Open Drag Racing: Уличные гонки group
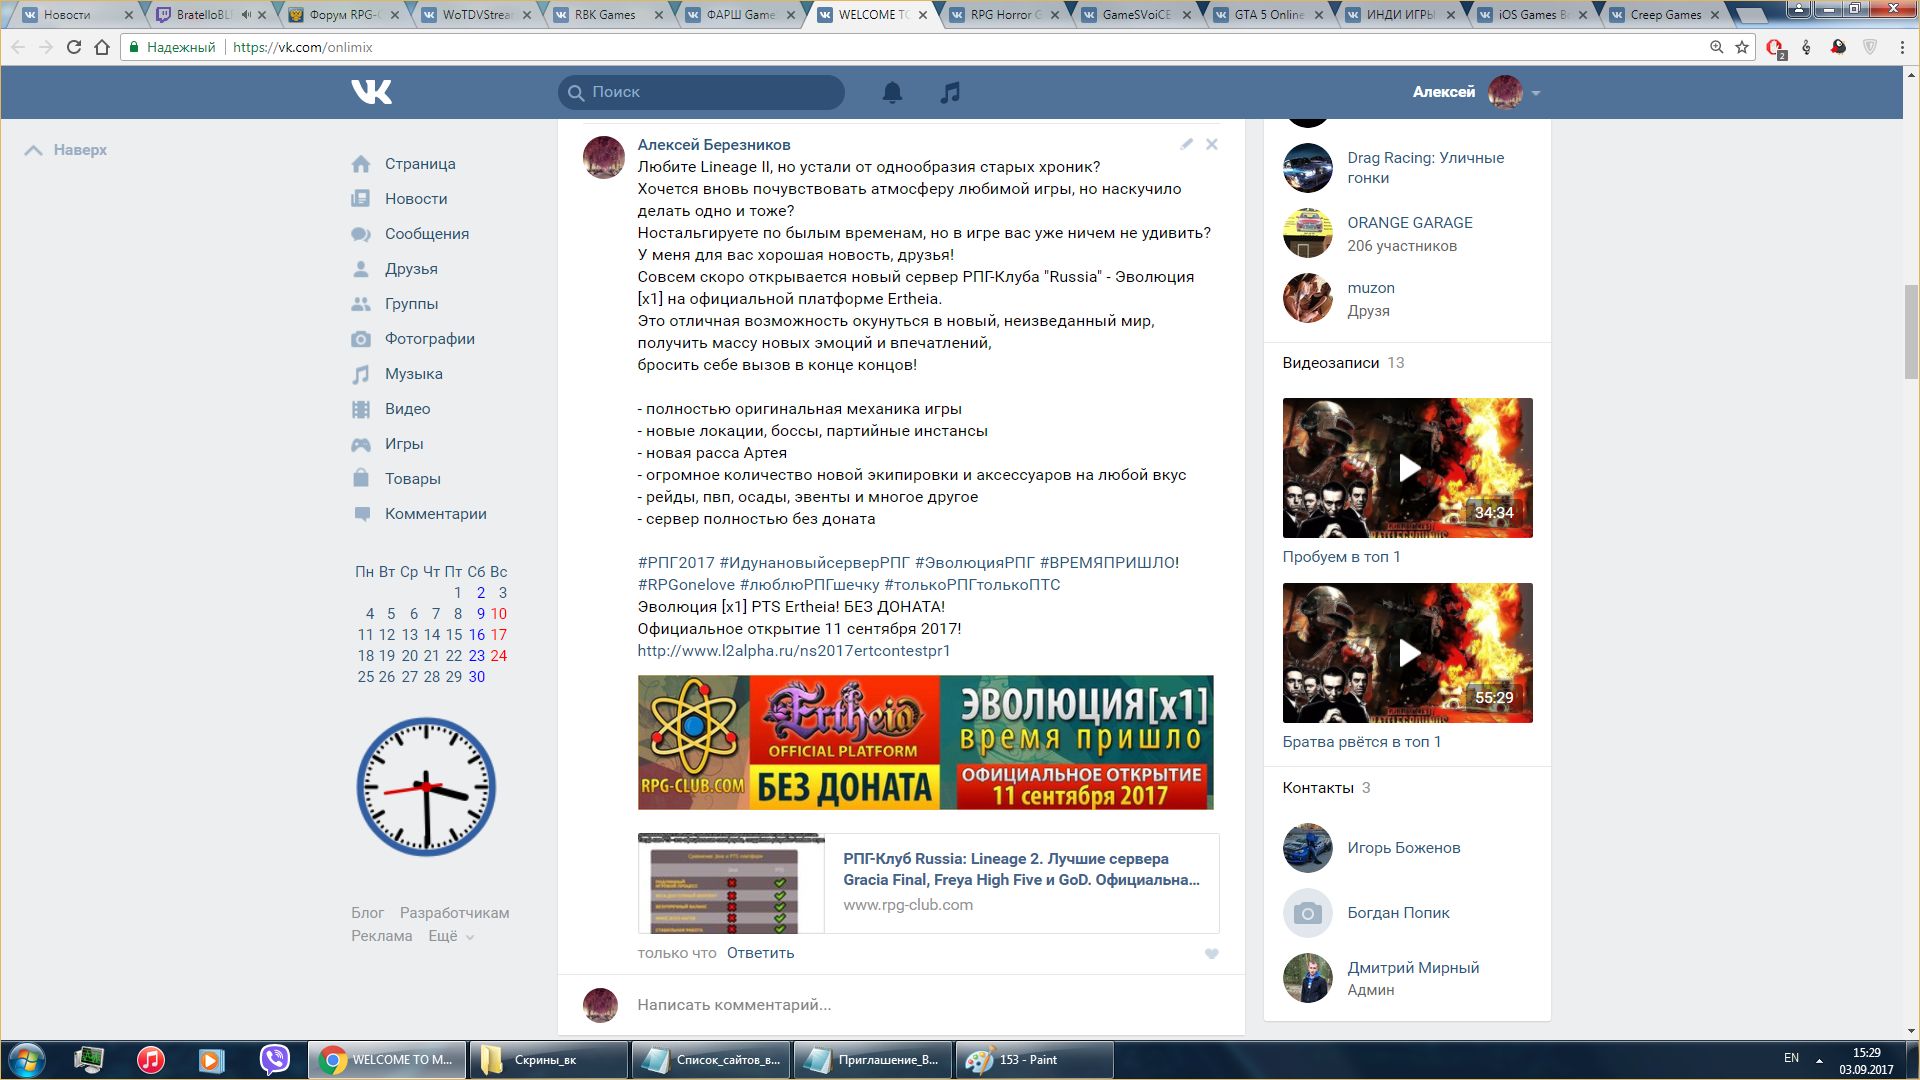 tap(1426, 168)
